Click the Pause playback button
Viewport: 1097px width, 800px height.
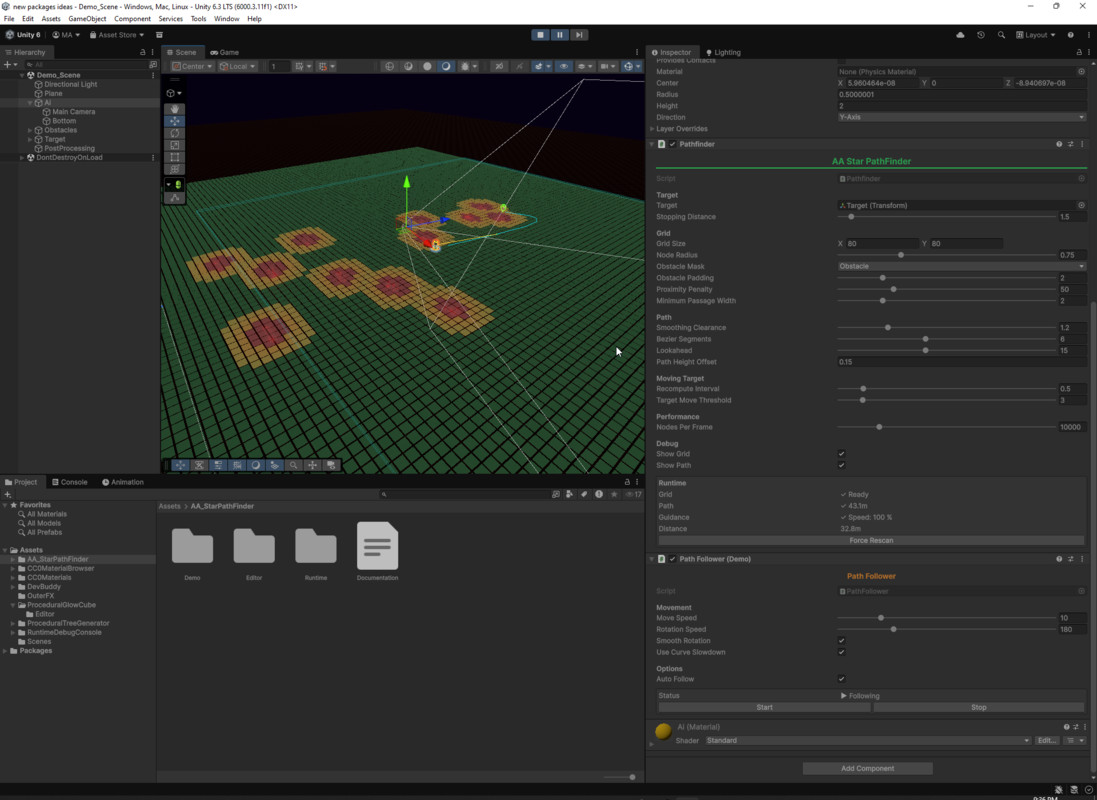(560, 34)
